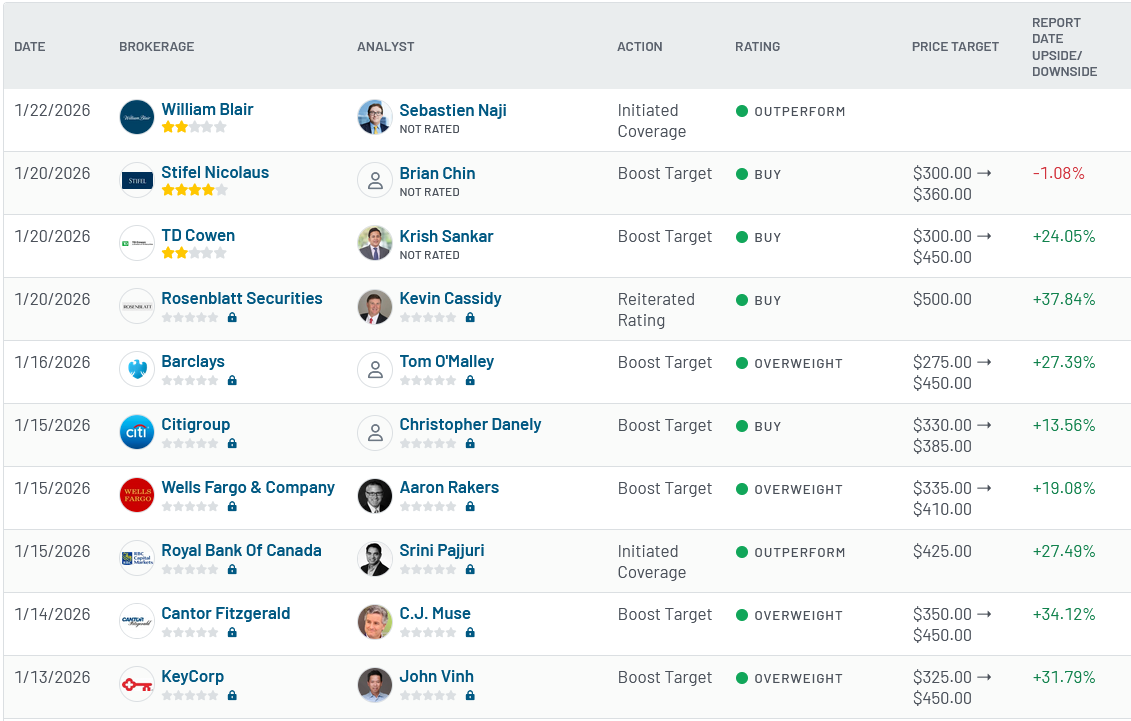
Task: Click the KeyCorp red key logo icon
Action: click(136, 684)
